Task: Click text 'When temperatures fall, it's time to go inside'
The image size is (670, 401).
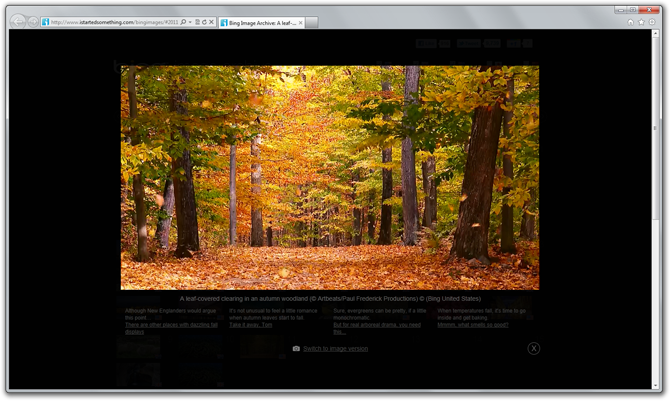Action: pos(481,314)
